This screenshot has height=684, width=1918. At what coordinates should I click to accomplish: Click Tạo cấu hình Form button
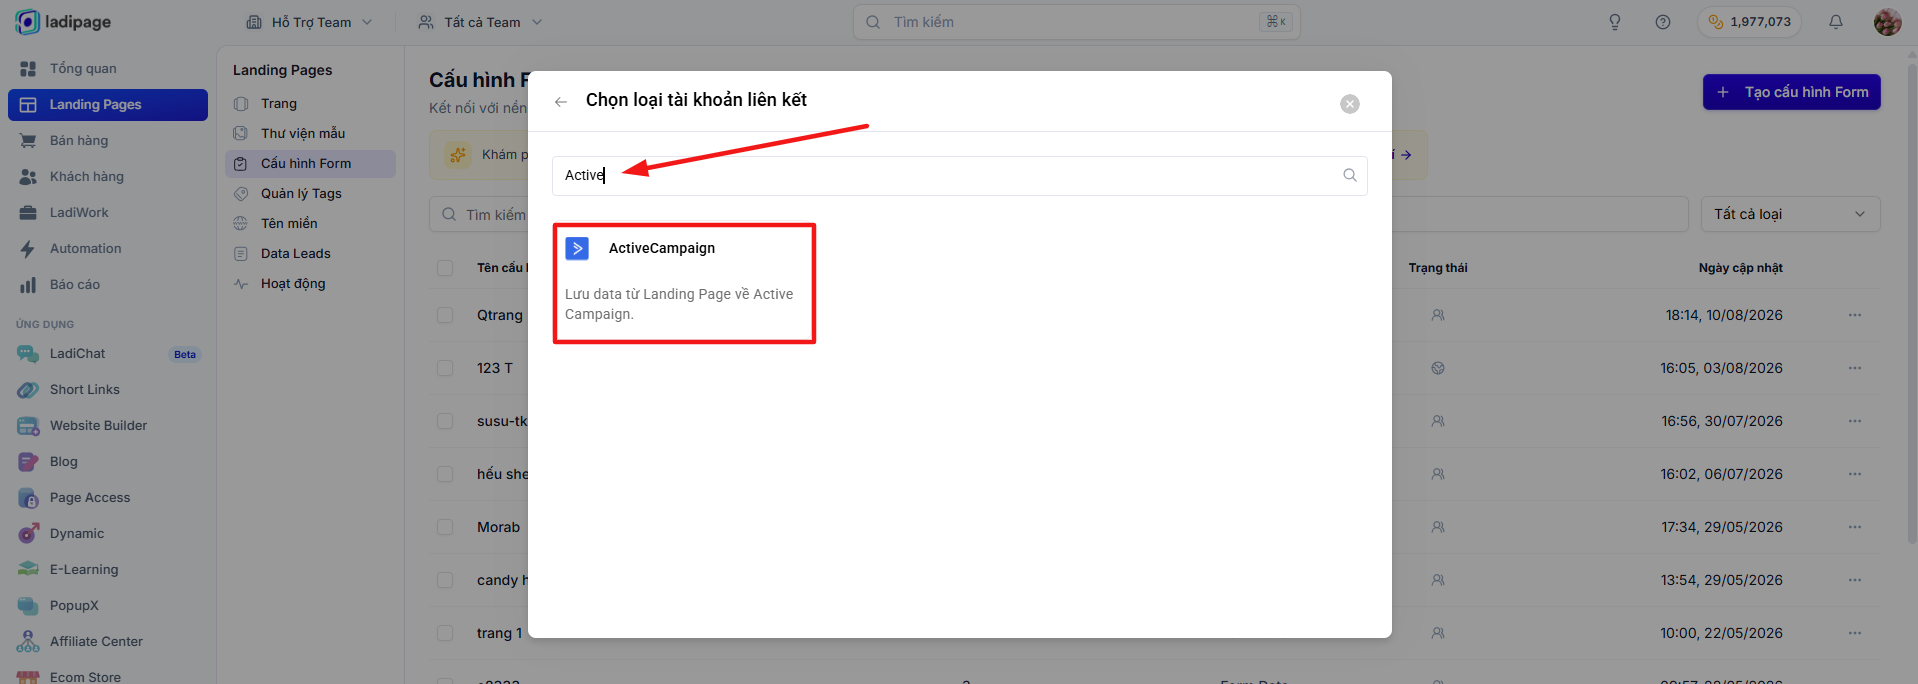[x=1792, y=92]
